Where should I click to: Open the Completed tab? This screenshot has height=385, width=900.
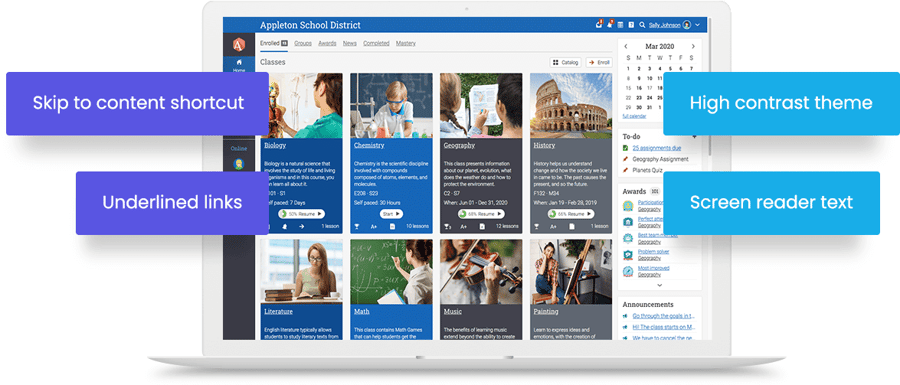click(x=376, y=43)
